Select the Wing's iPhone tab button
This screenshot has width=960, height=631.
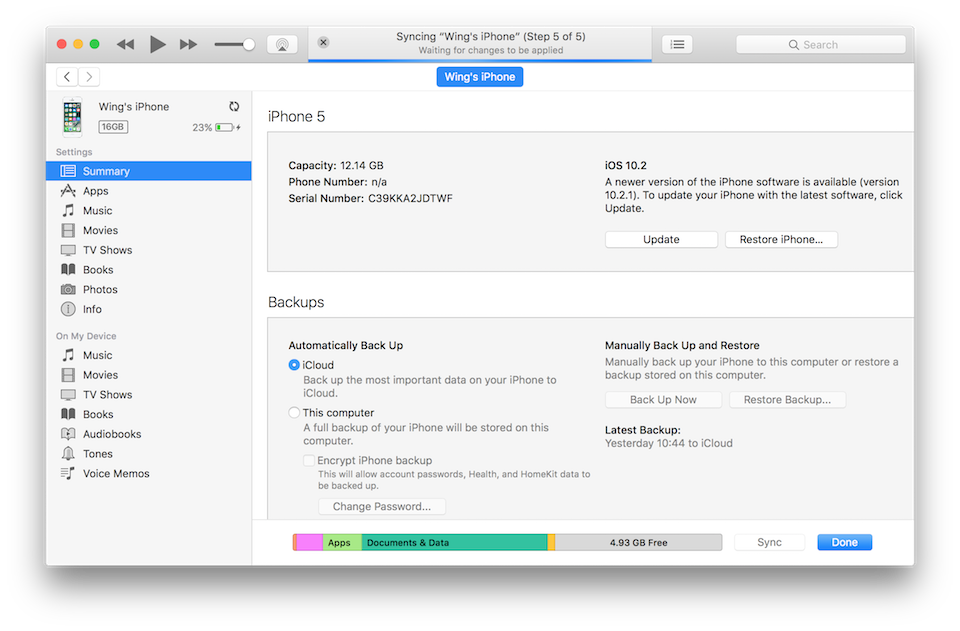[x=479, y=77]
